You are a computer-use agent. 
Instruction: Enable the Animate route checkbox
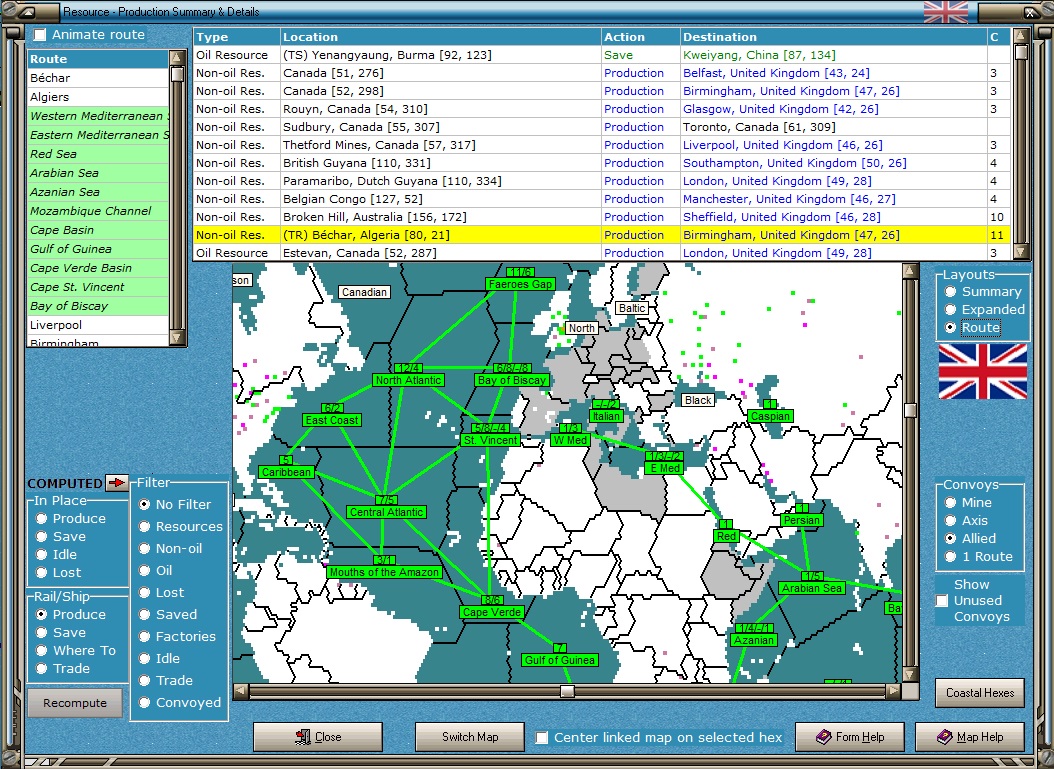[40, 35]
